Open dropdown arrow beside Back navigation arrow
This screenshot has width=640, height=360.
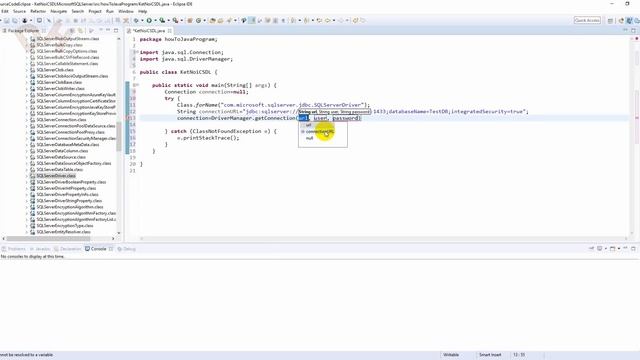coord(333,20)
